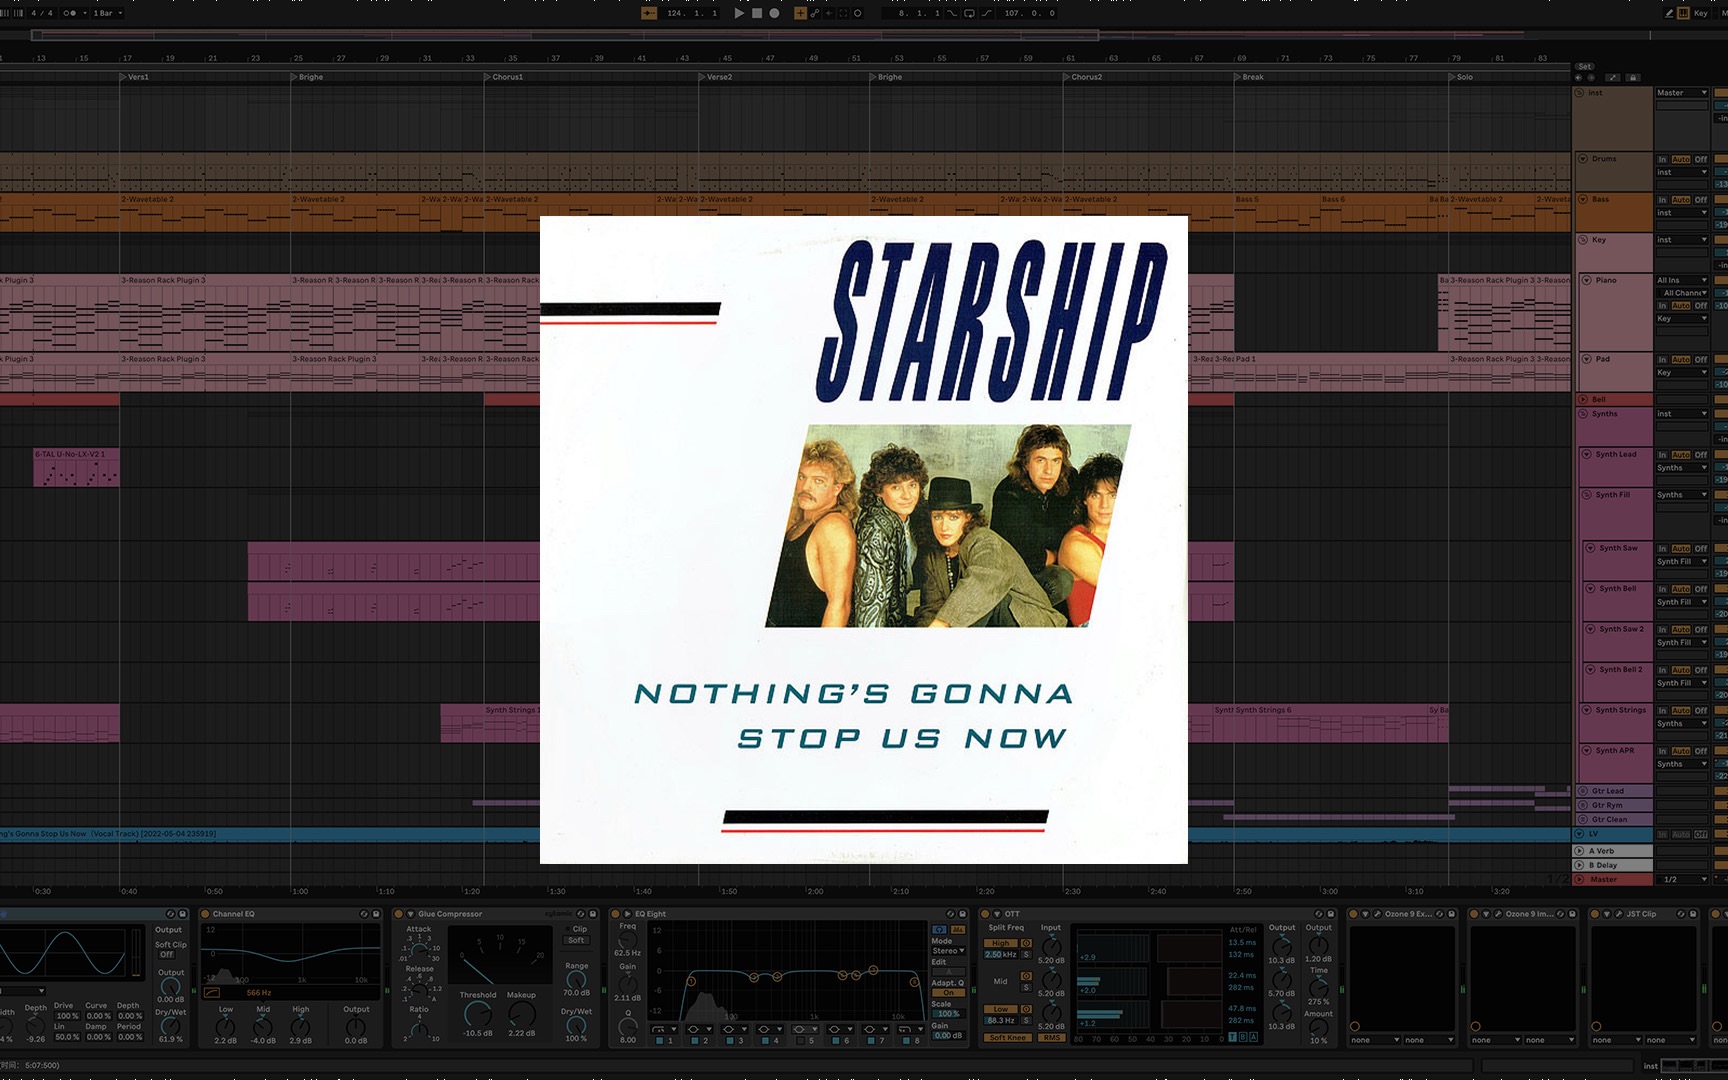The height and width of the screenshot is (1080, 1728).
Task: Click the loop length 107. 0. 0 field
Action: (1028, 13)
